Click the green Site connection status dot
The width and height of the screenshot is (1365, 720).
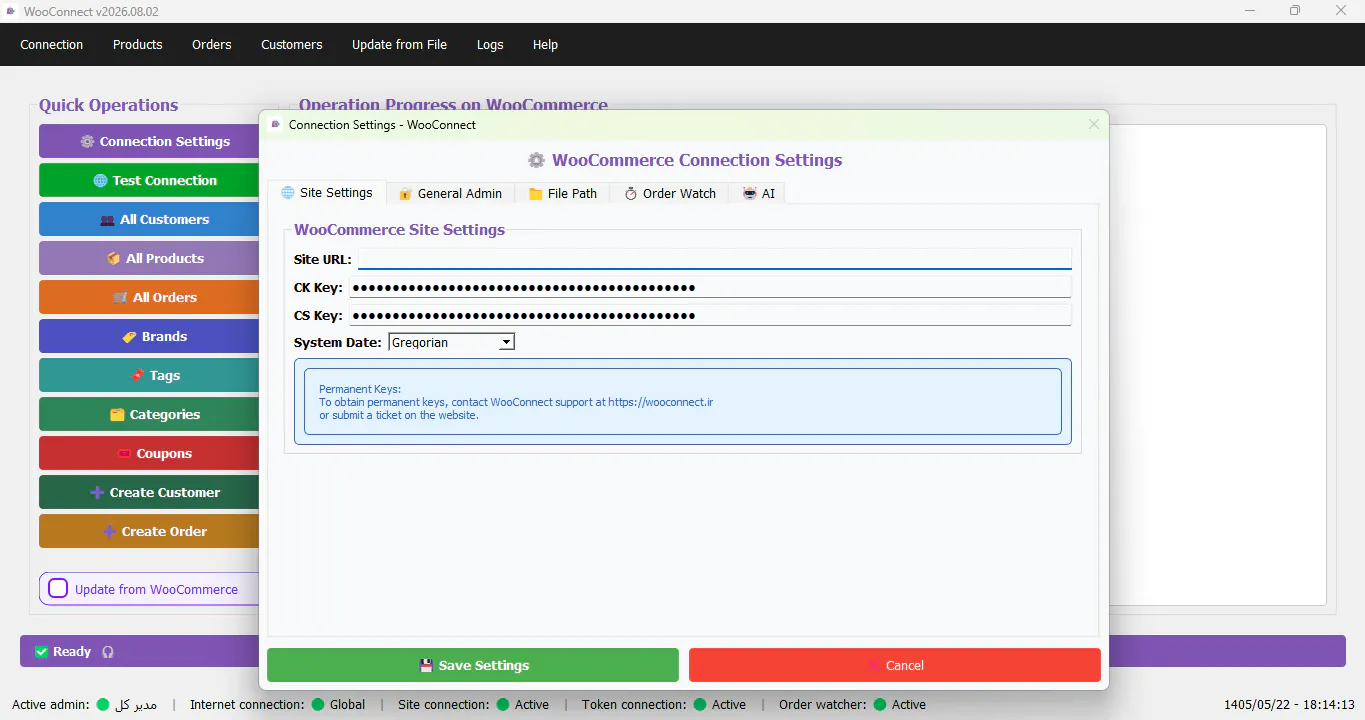click(x=503, y=705)
